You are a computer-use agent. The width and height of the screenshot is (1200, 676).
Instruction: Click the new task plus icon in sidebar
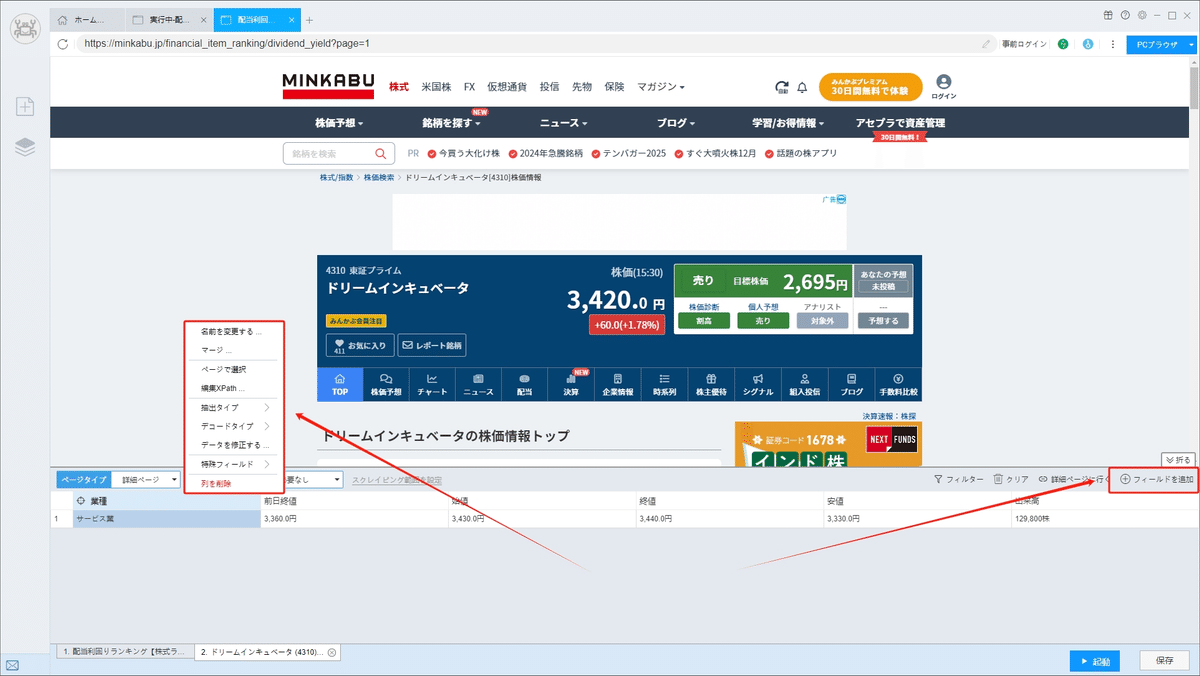coord(25,106)
